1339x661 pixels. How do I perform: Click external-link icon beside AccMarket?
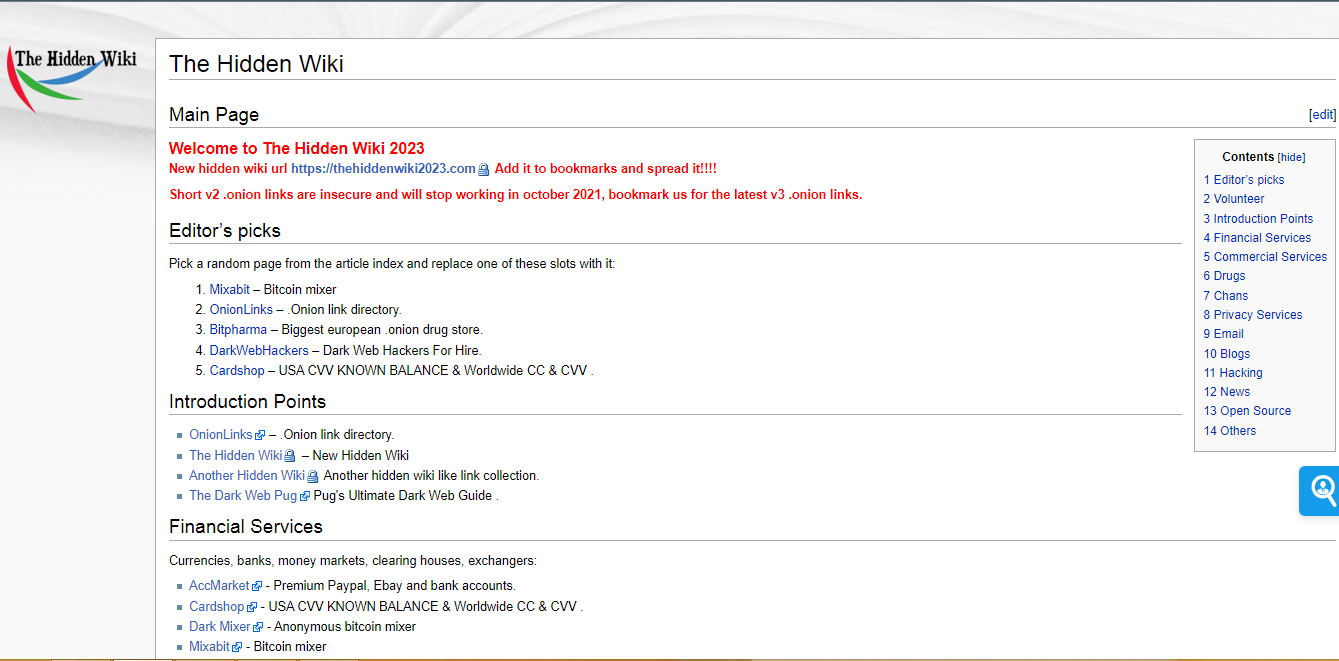click(257, 587)
